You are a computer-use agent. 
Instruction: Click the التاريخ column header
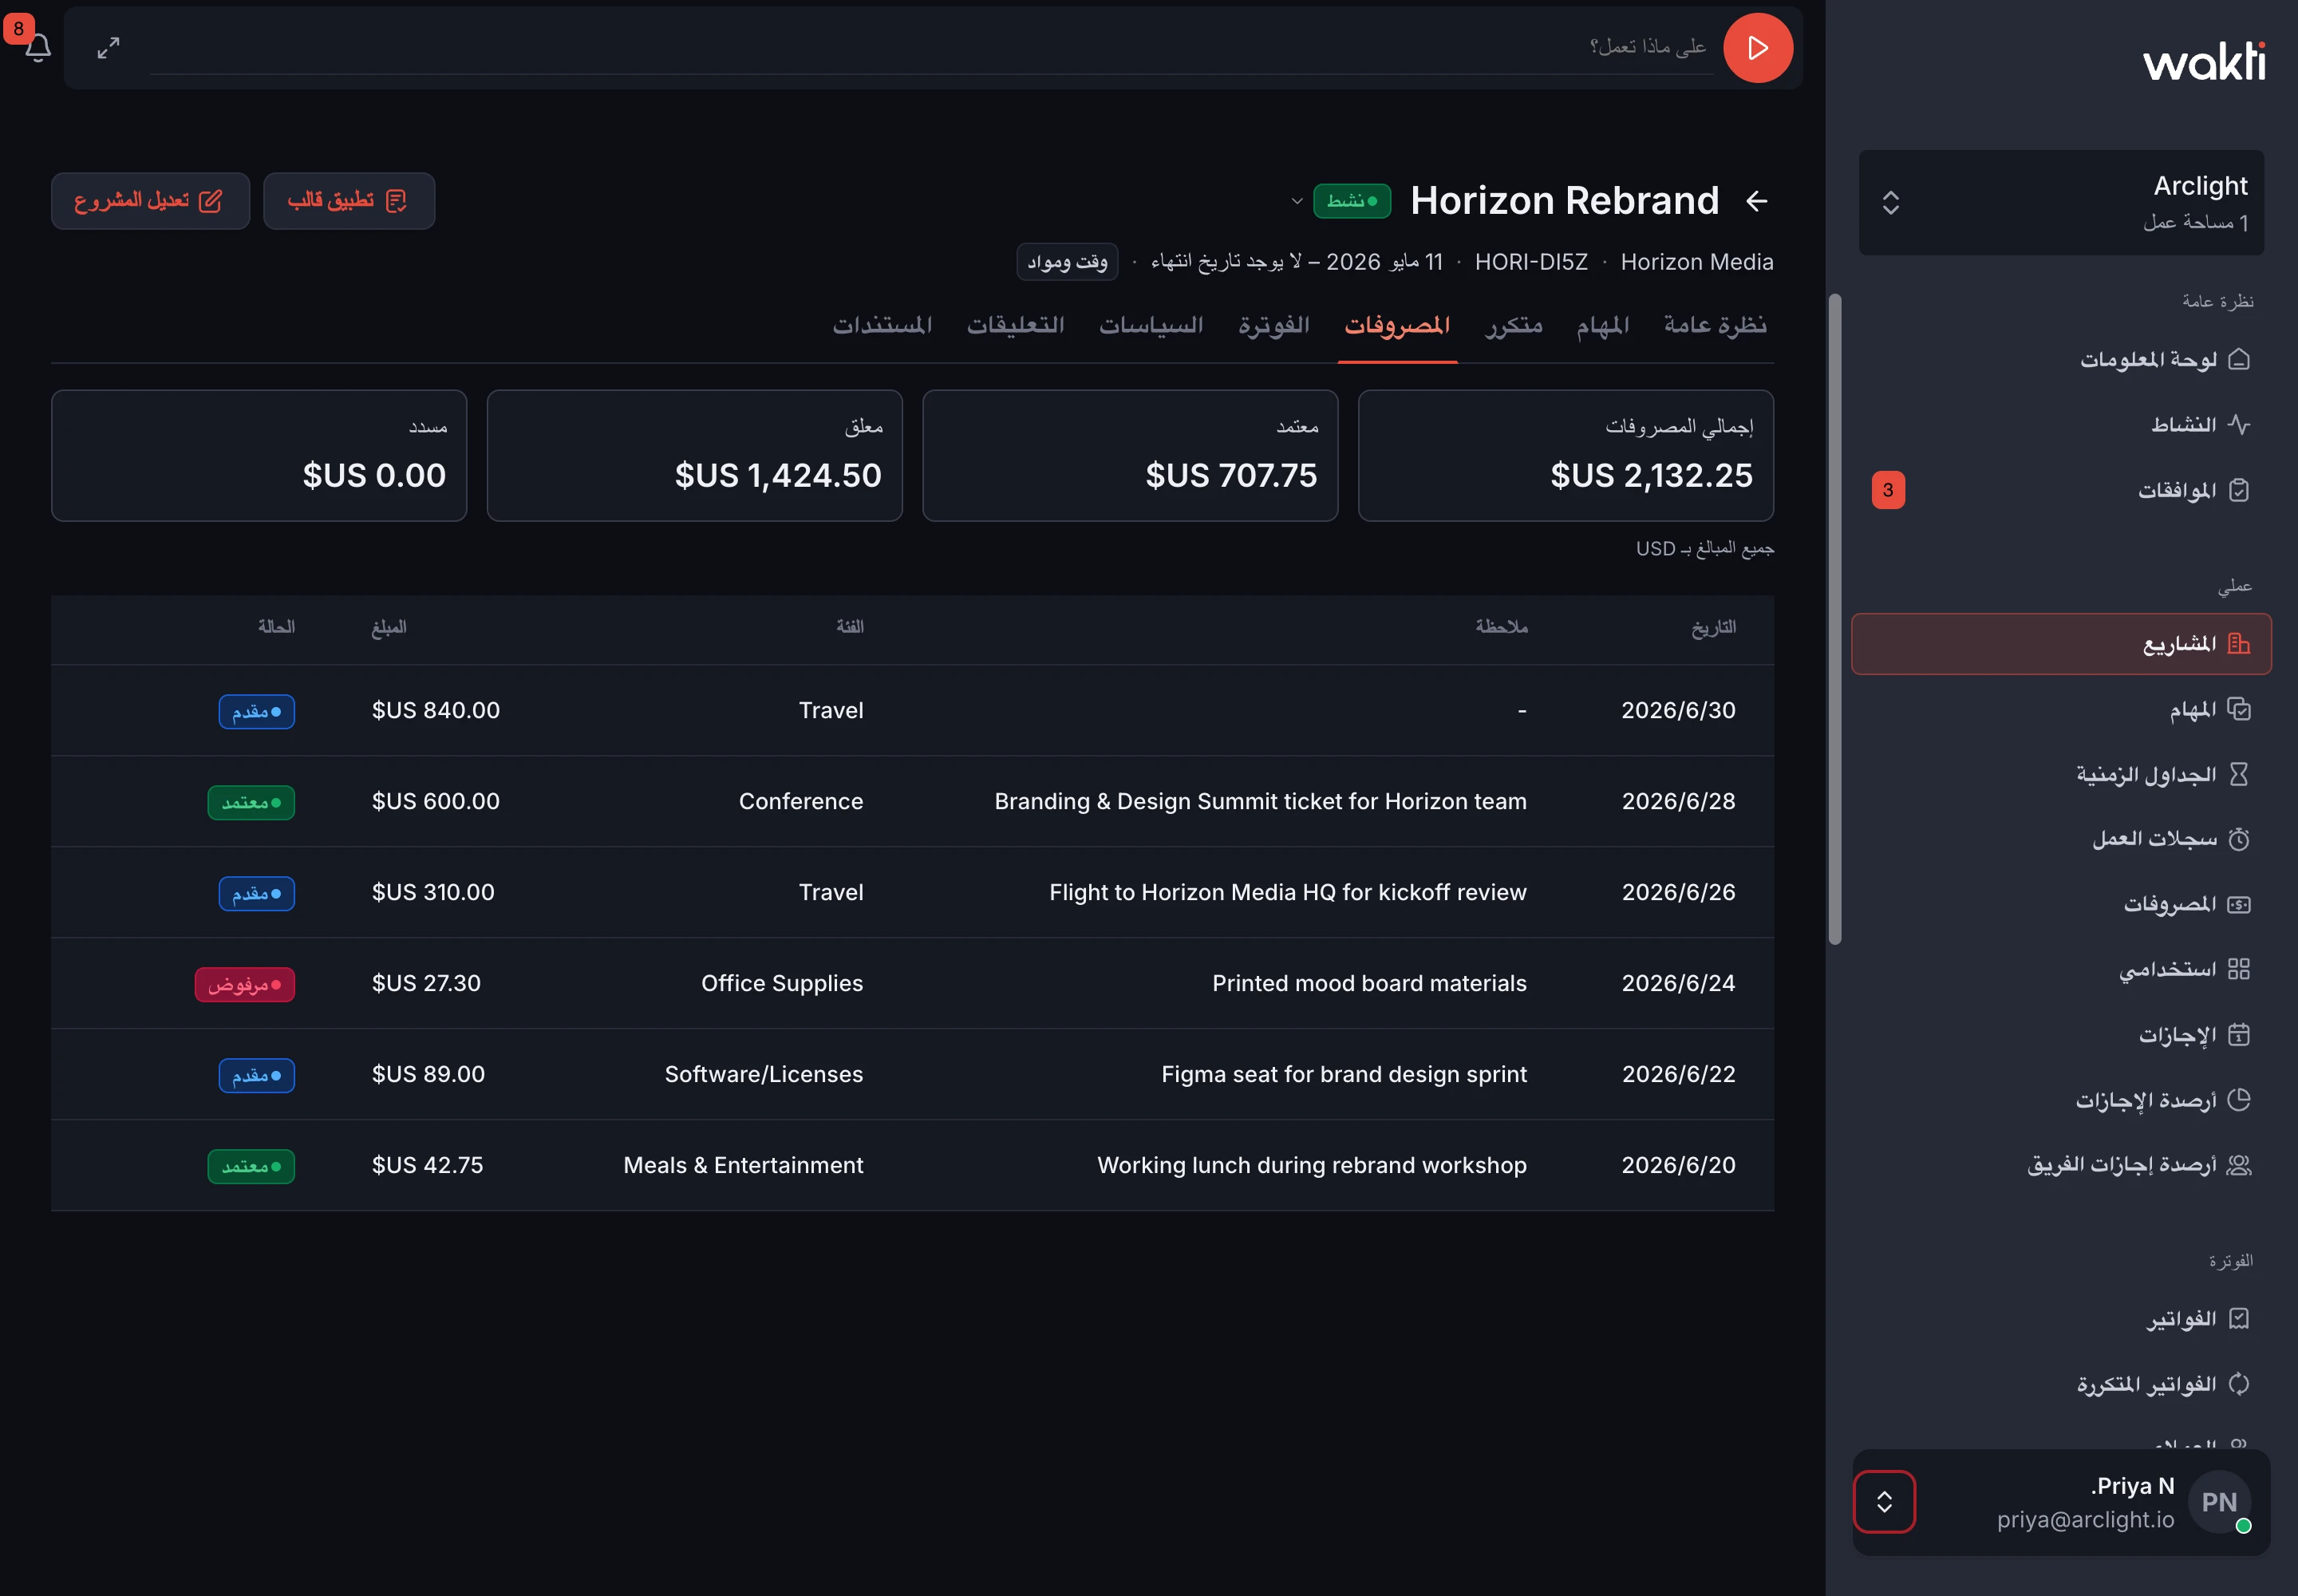[x=1713, y=627]
